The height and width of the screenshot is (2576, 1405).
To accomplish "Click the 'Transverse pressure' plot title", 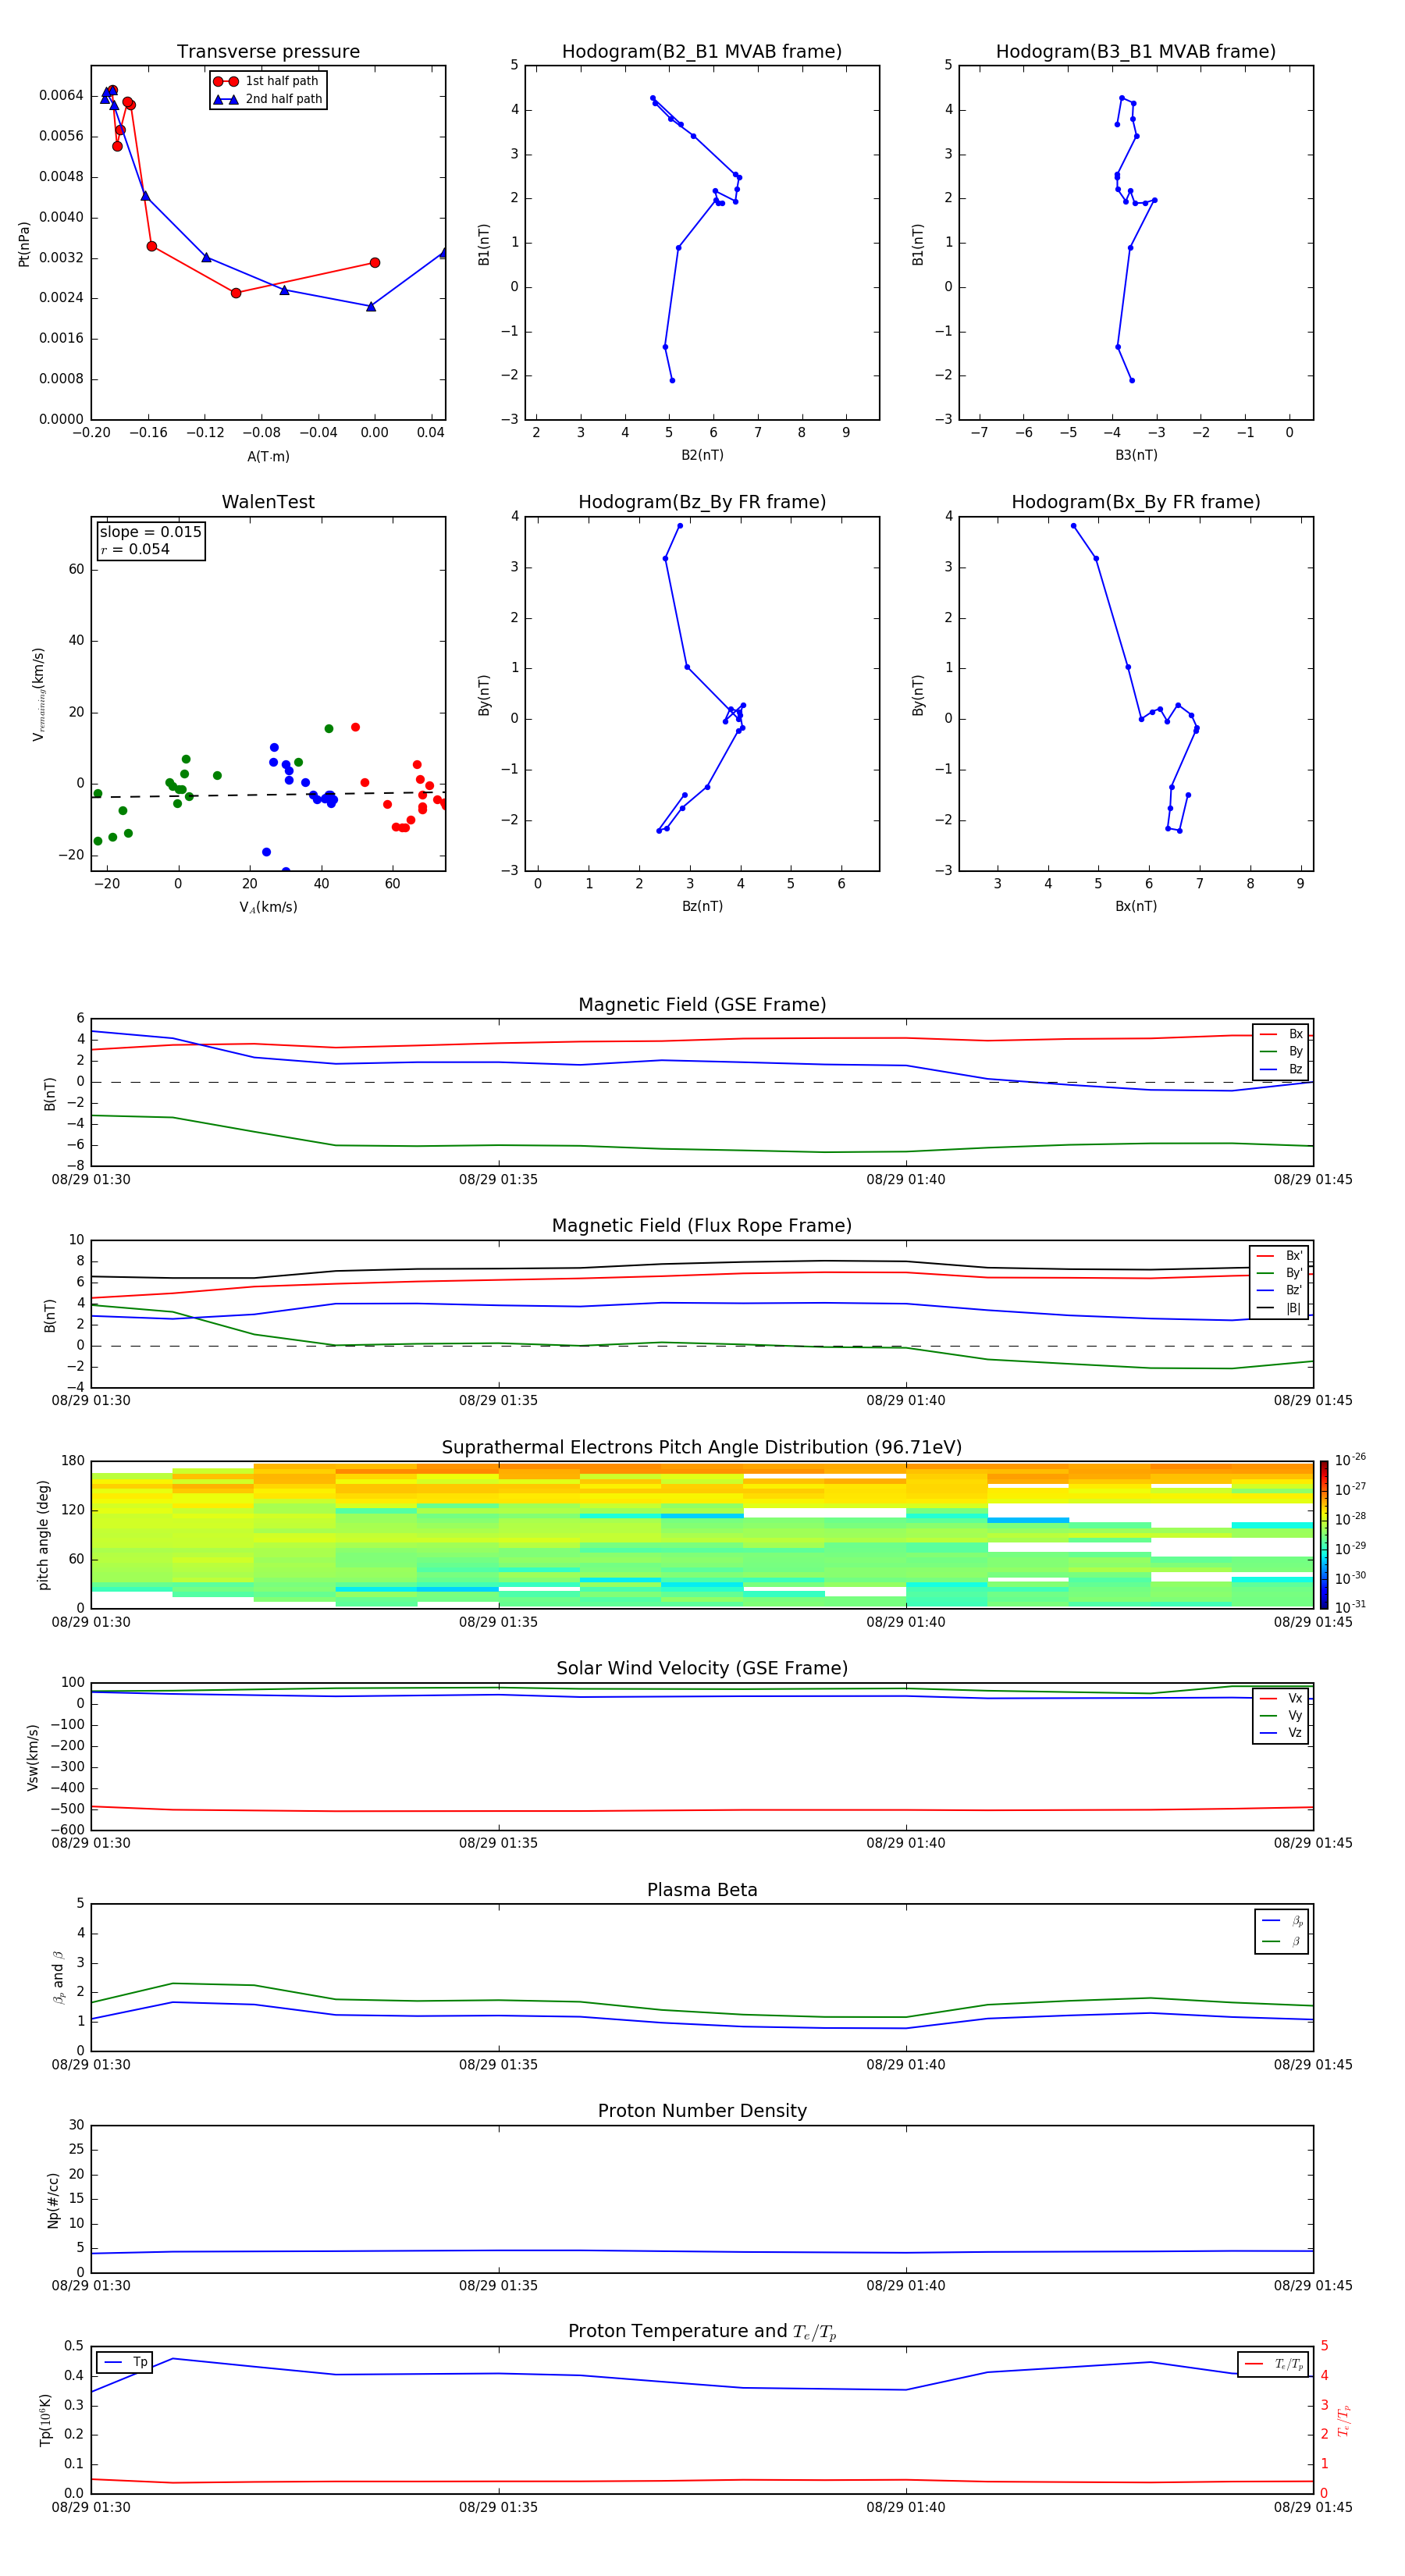I will click(x=268, y=51).
